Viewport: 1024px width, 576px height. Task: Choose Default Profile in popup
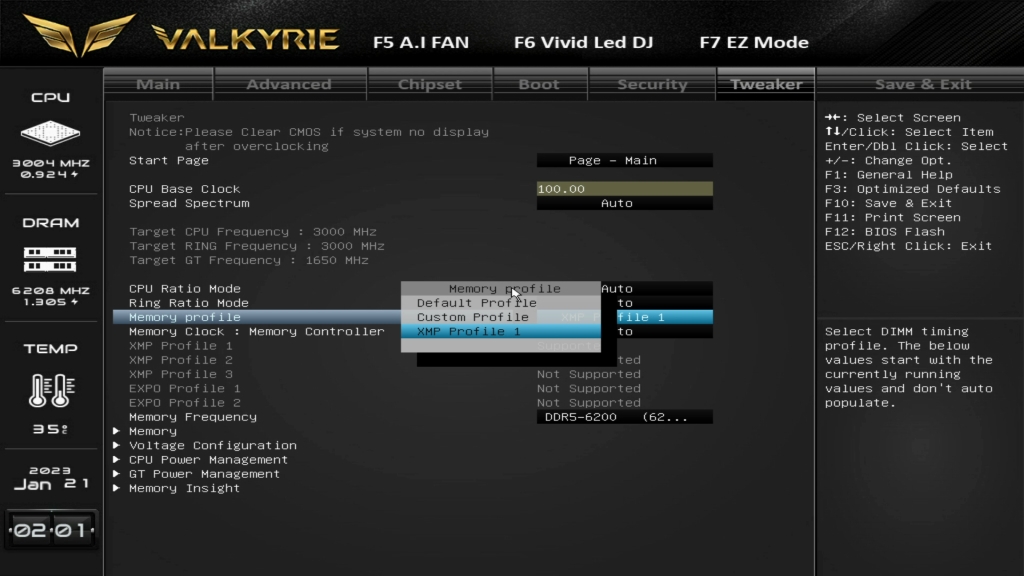pos(500,303)
